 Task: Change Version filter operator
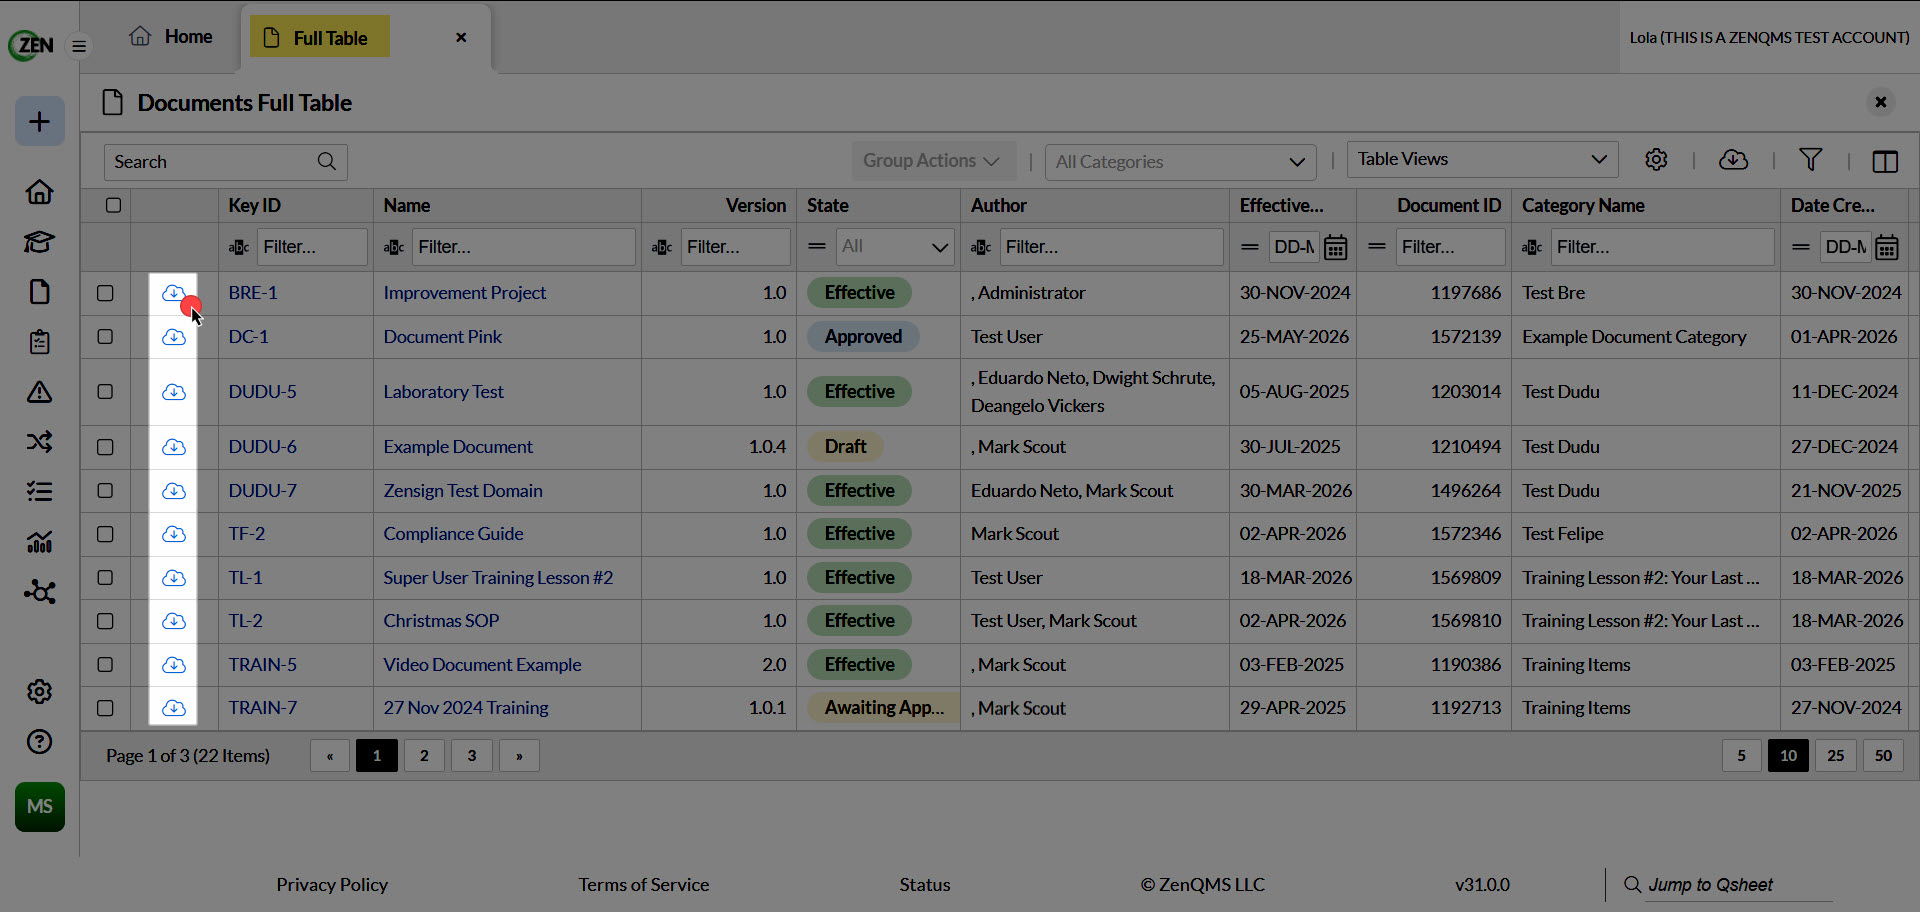click(662, 247)
